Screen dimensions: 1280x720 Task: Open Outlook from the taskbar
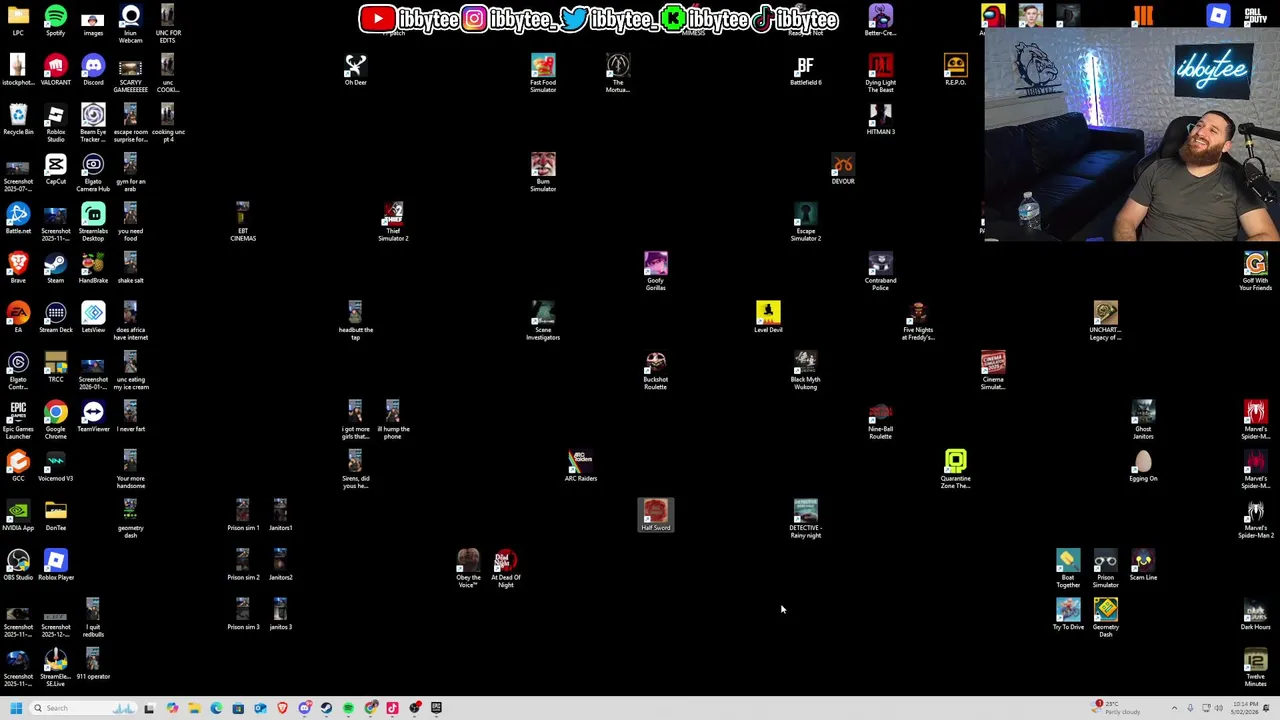click(x=260, y=708)
